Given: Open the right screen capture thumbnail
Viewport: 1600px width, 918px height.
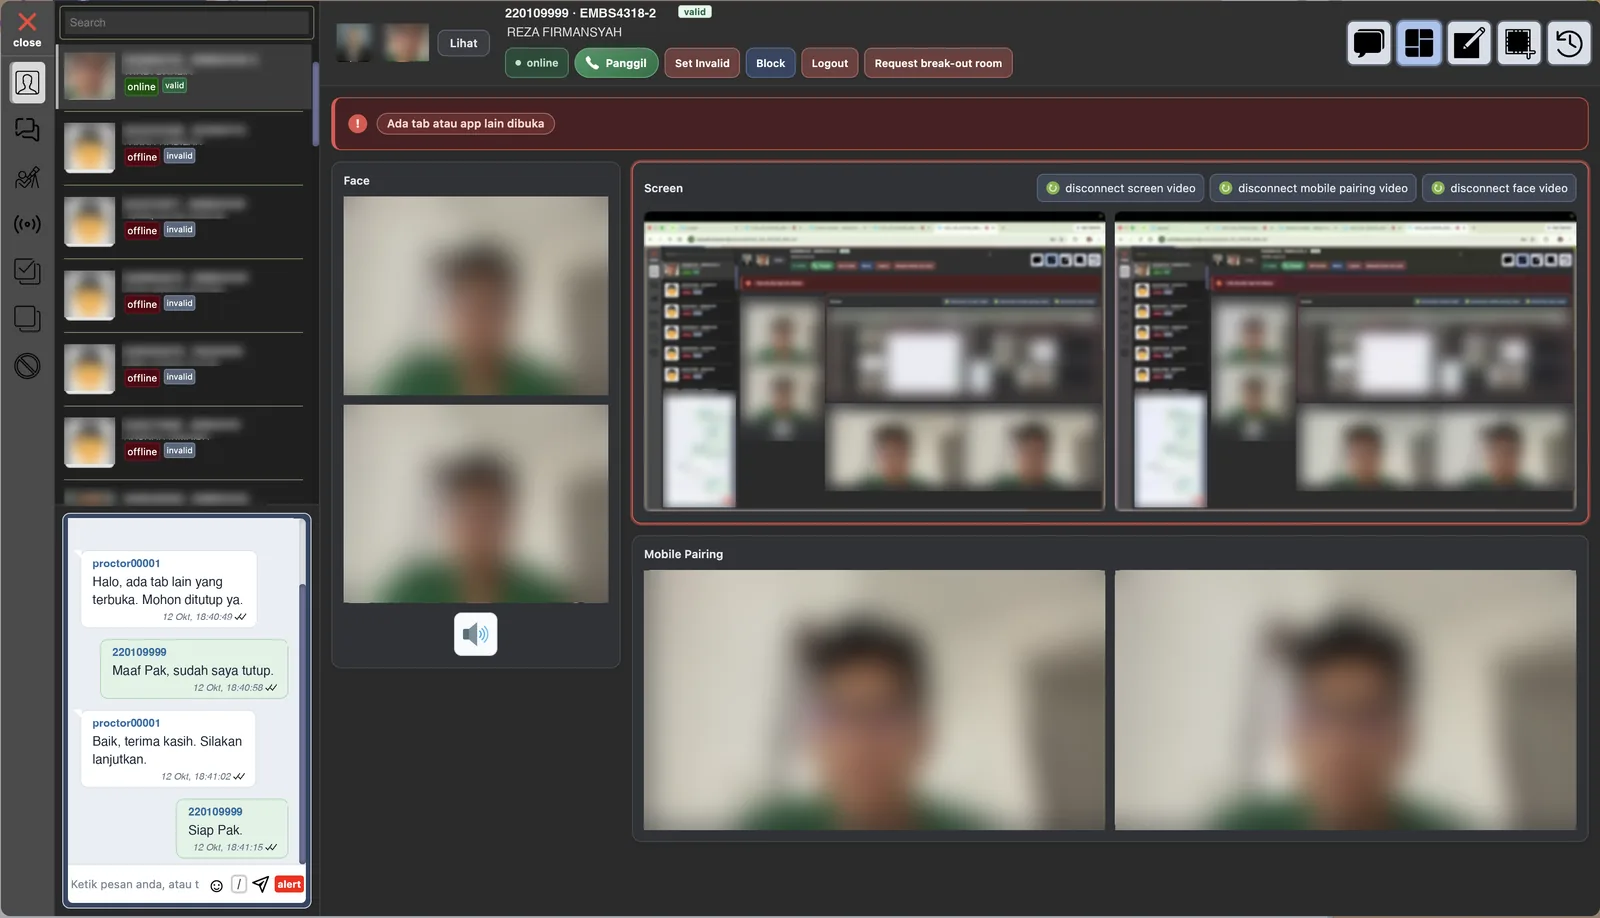Looking at the screenshot, I should [1345, 360].
